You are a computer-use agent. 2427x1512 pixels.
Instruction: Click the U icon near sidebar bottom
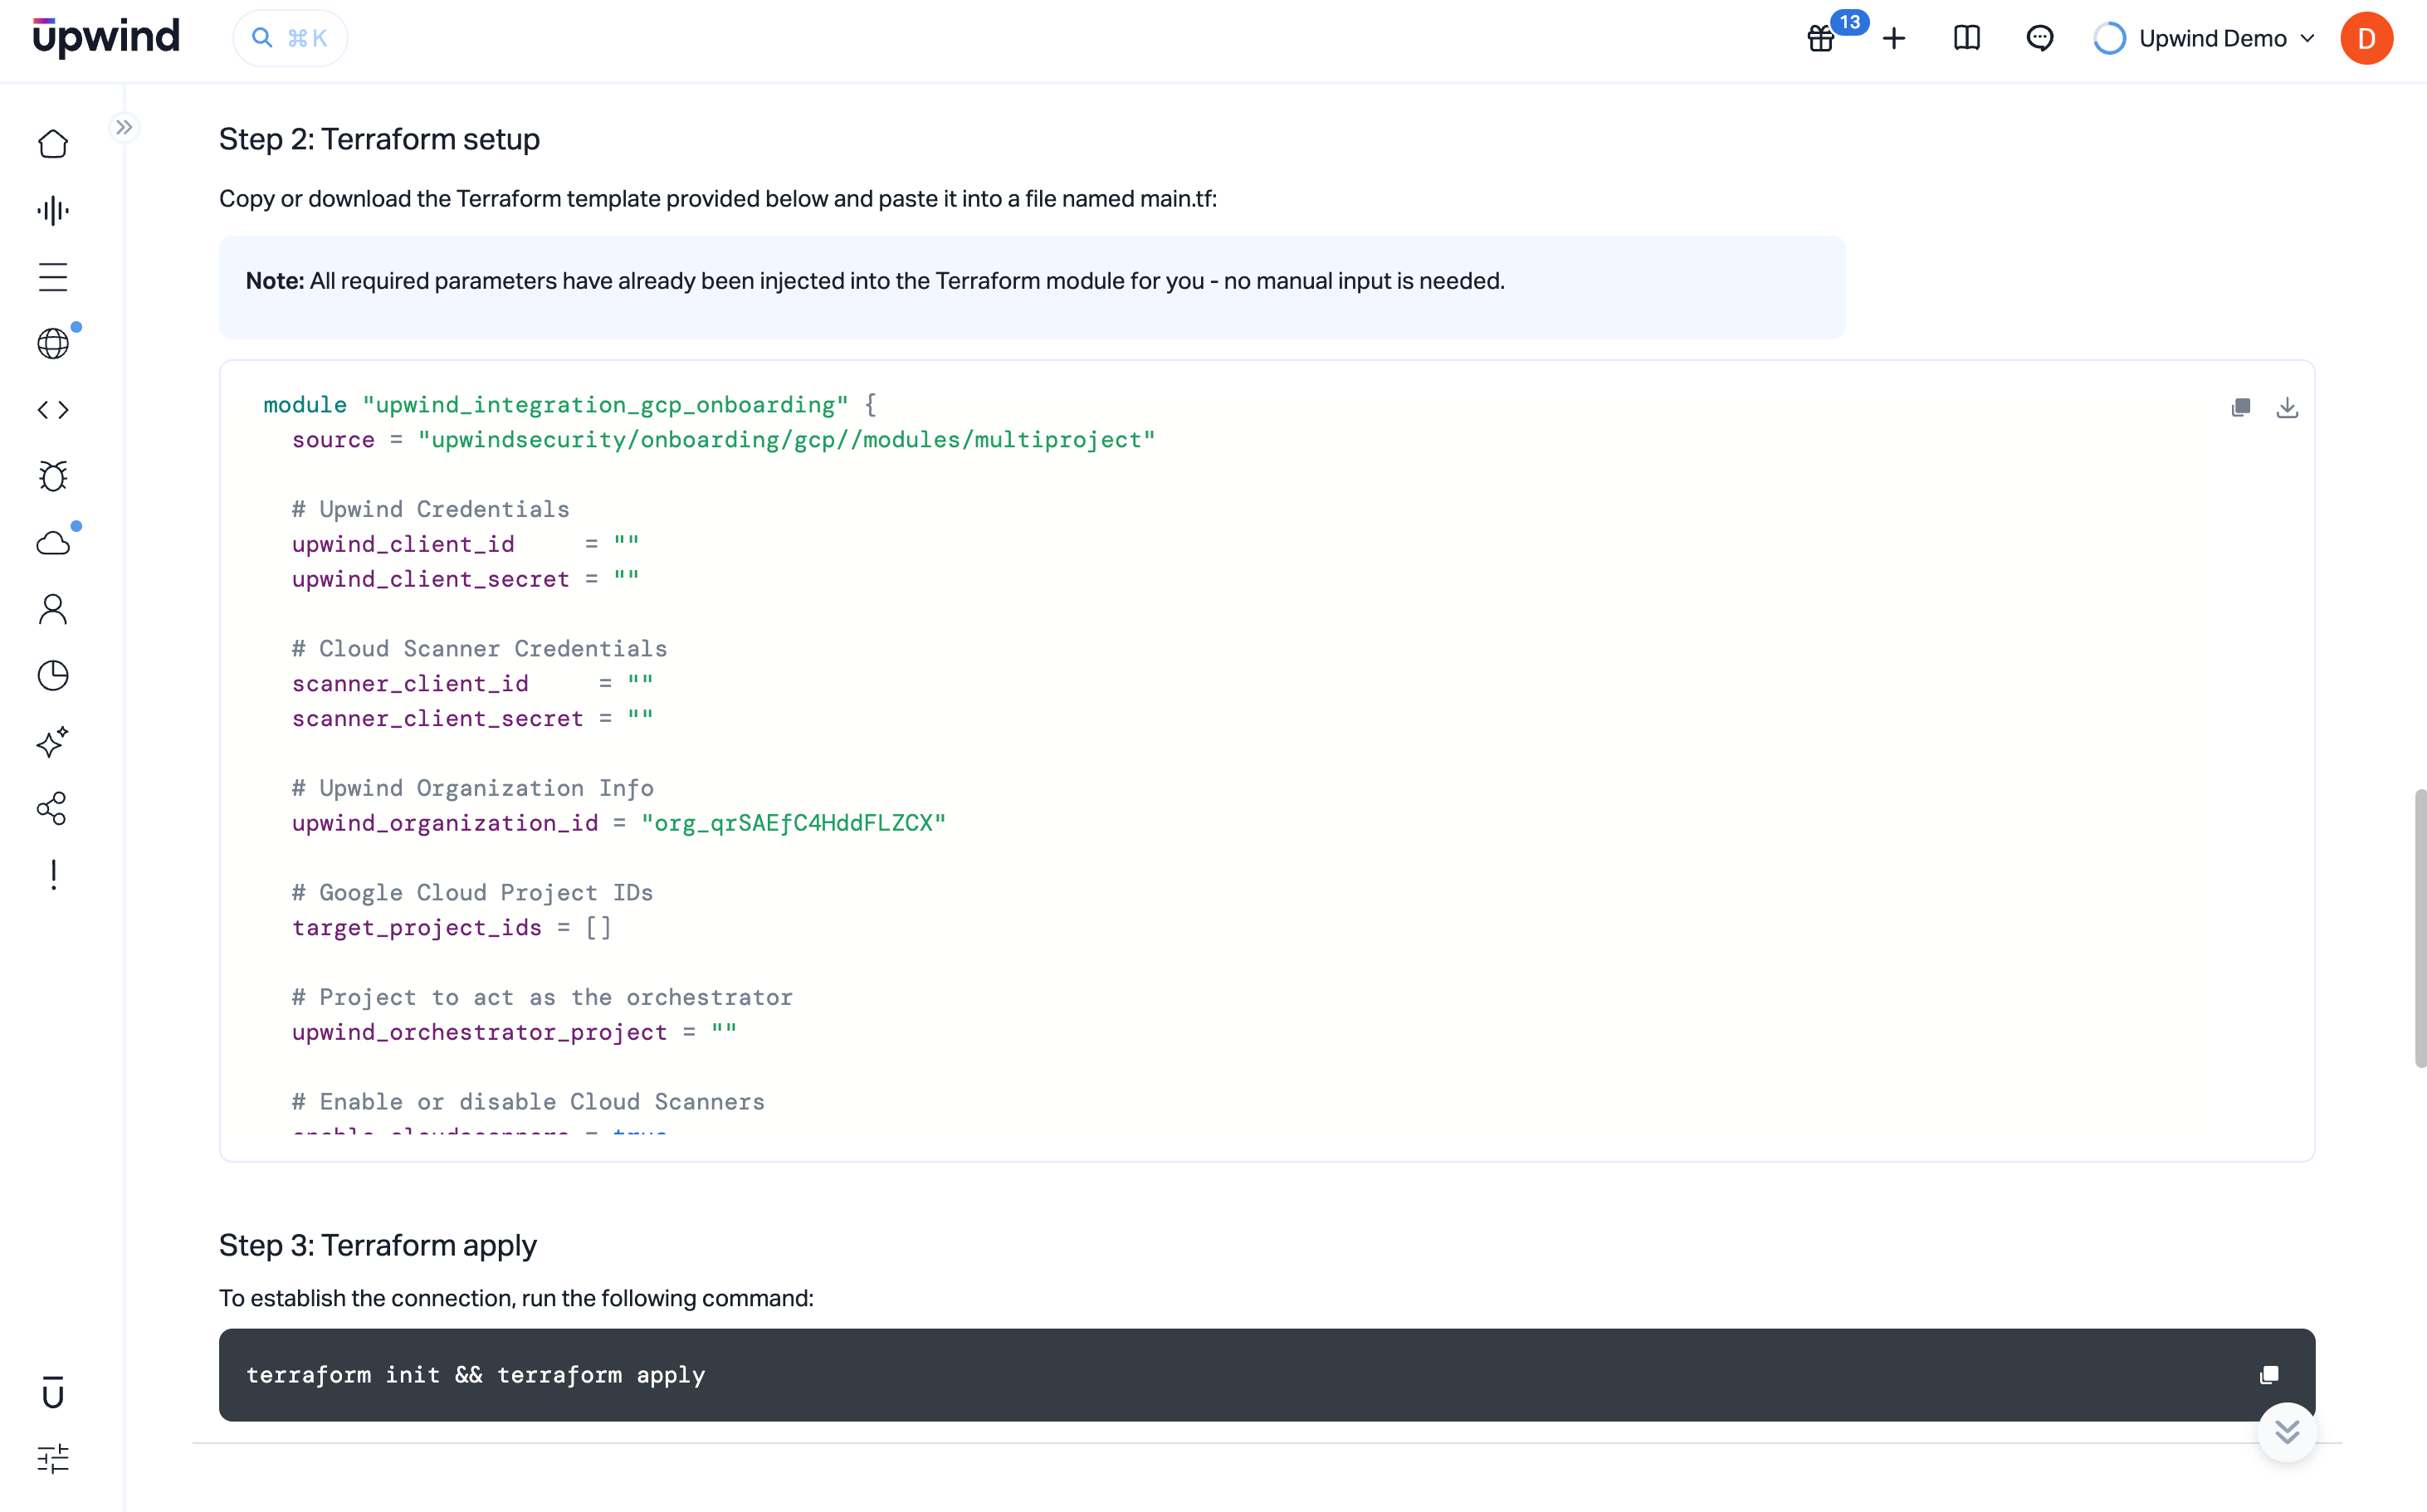pos(53,1392)
